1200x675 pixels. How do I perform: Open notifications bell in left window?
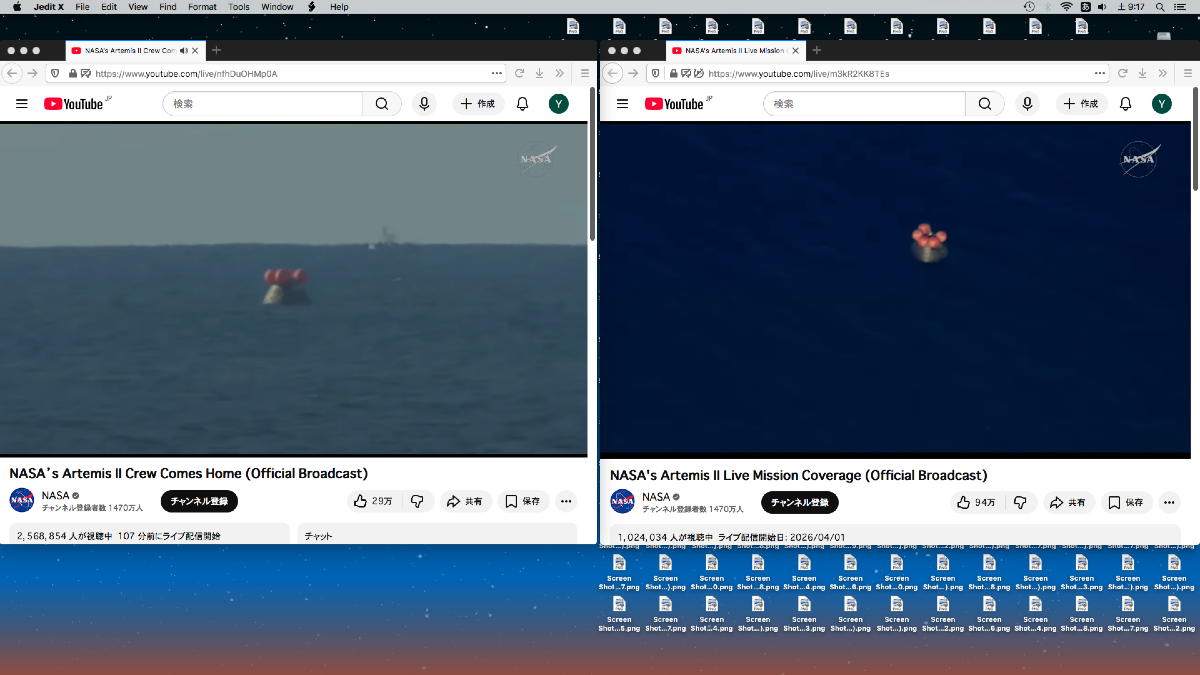522,104
